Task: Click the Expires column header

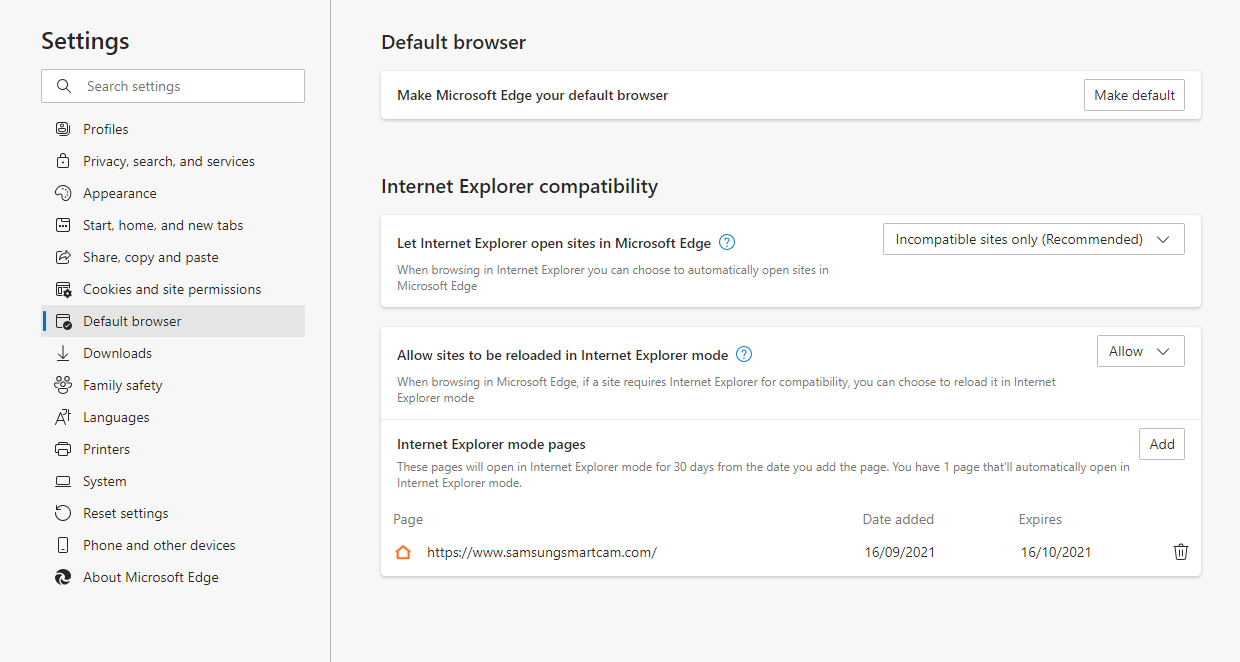Action: coord(1040,519)
